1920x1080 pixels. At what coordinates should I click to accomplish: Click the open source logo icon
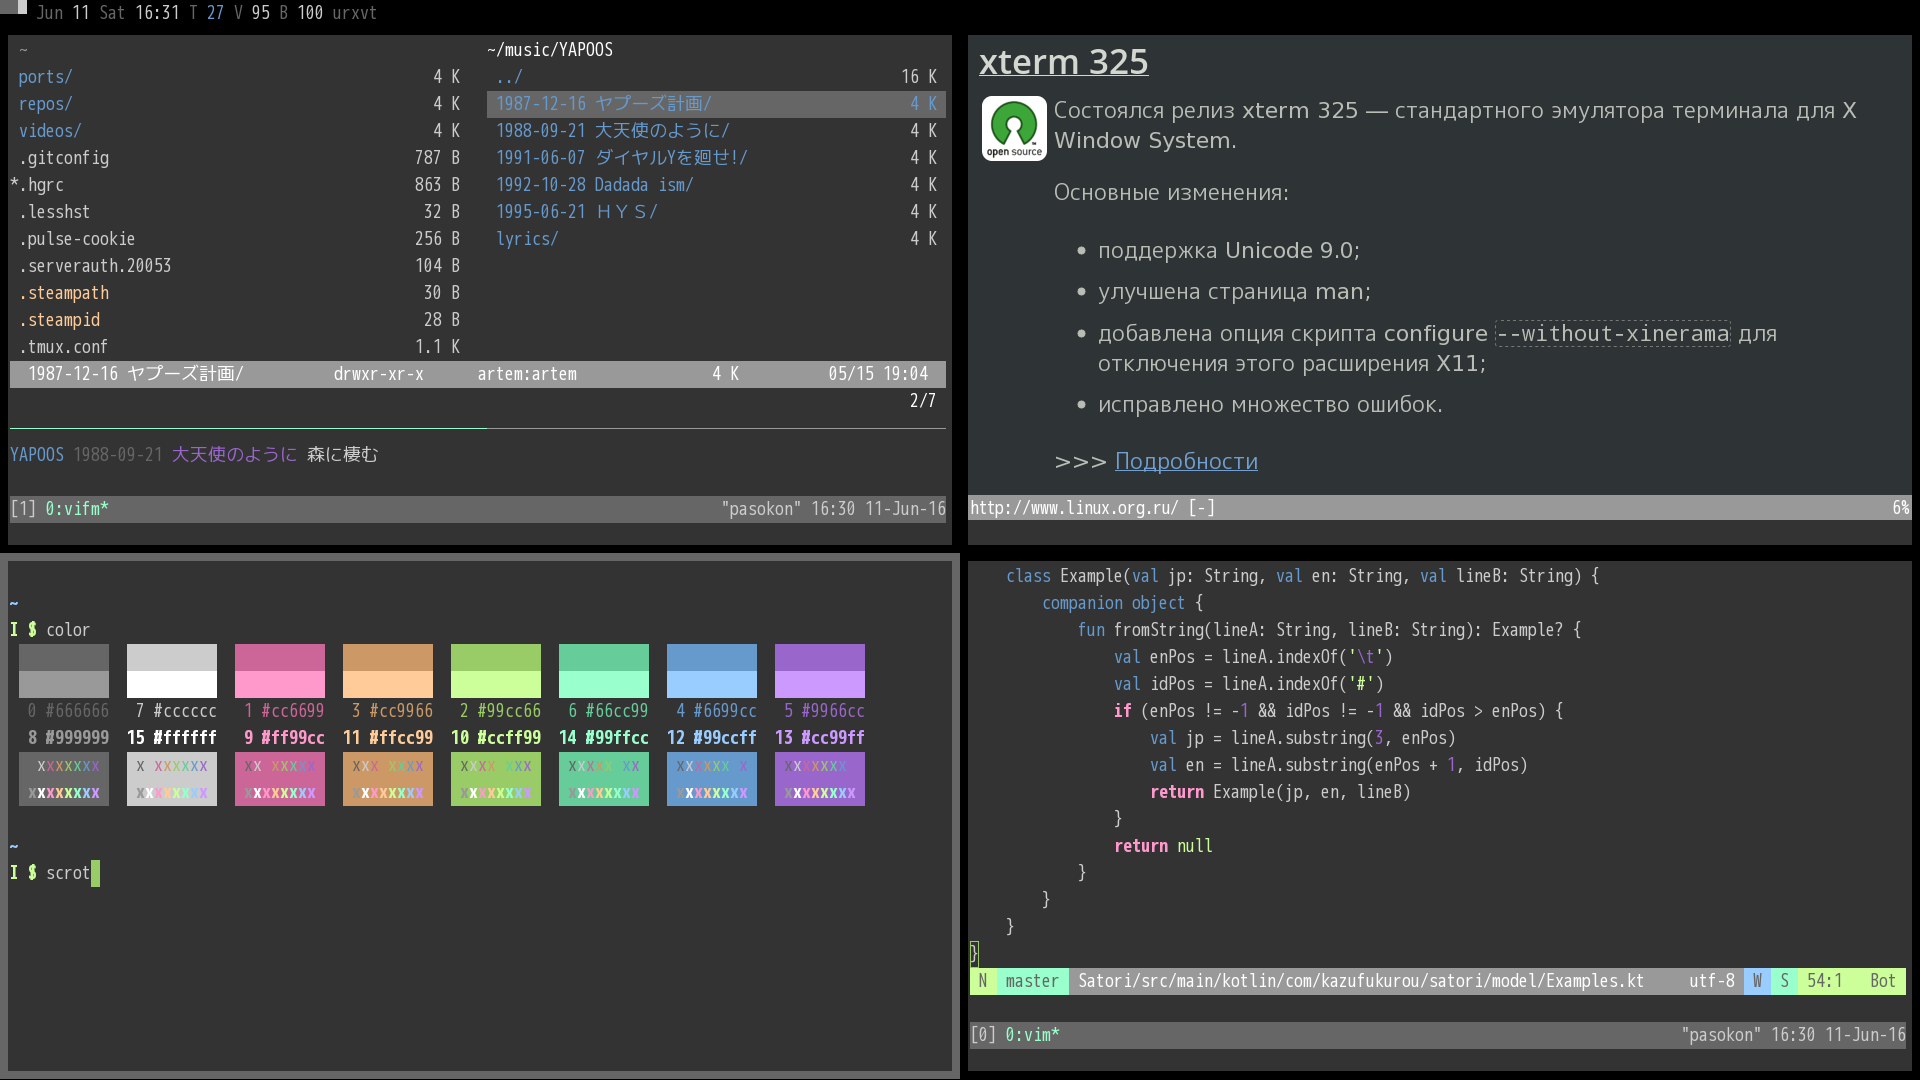click(x=1014, y=128)
